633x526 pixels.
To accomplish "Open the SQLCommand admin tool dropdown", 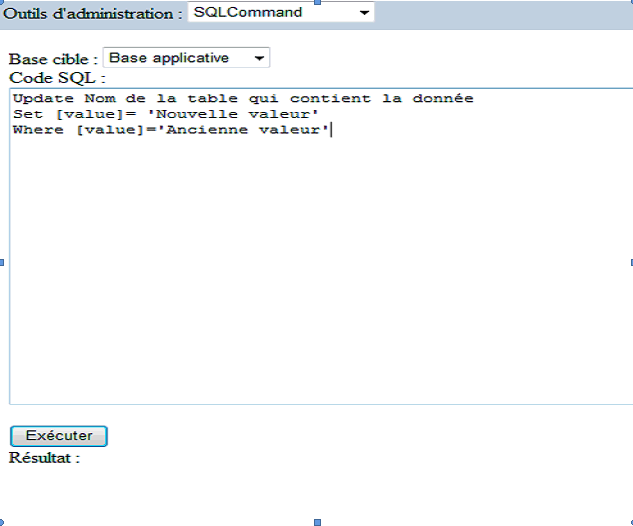I will 280,13.
